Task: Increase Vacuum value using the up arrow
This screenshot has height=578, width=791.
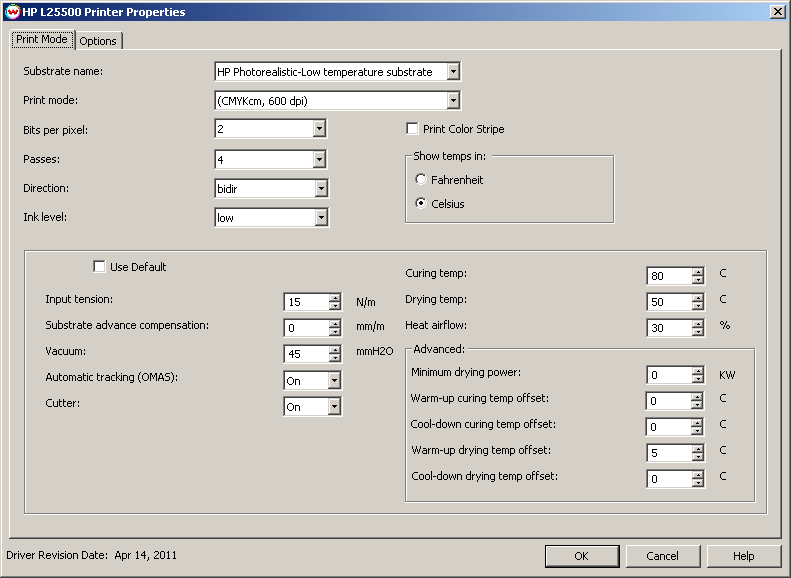Action: [334, 349]
